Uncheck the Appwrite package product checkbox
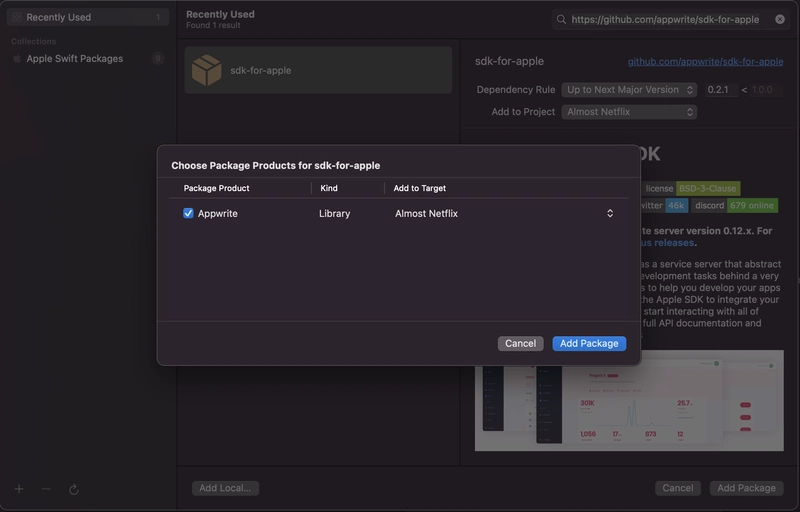This screenshot has width=800, height=512. (188, 213)
